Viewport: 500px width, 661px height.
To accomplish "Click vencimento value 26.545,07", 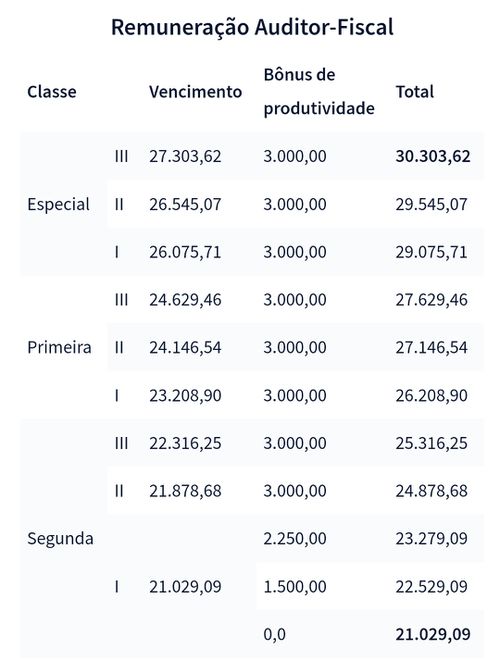I will tap(185, 204).
